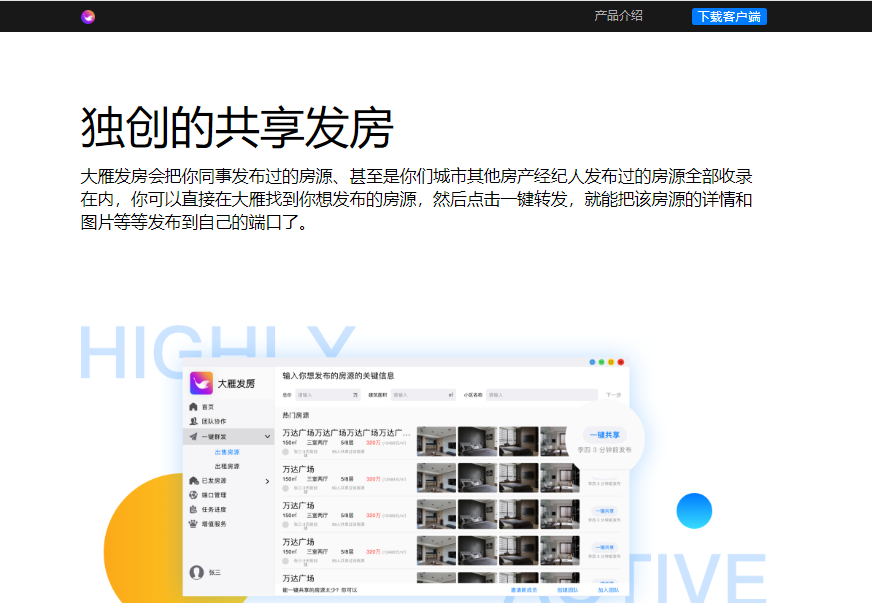Select the 首页 home icon in sidebar
Image resolution: width=872 pixels, height=603 pixels.
[x=193, y=406]
